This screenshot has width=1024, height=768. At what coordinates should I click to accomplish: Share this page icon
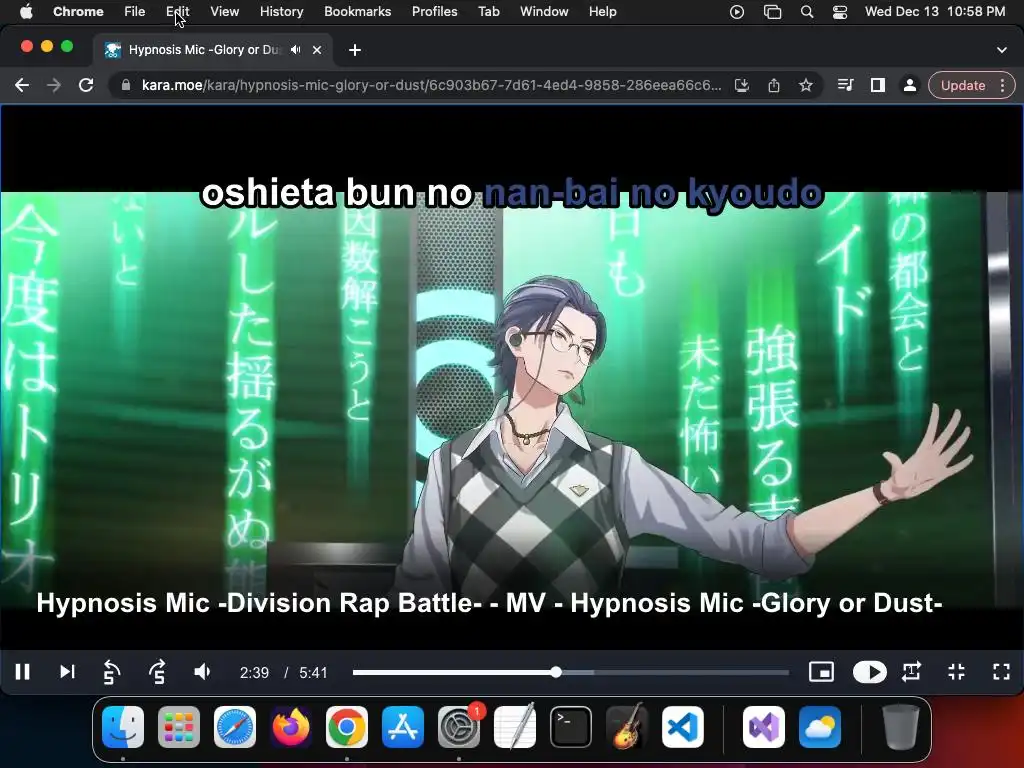click(x=774, y=86)
